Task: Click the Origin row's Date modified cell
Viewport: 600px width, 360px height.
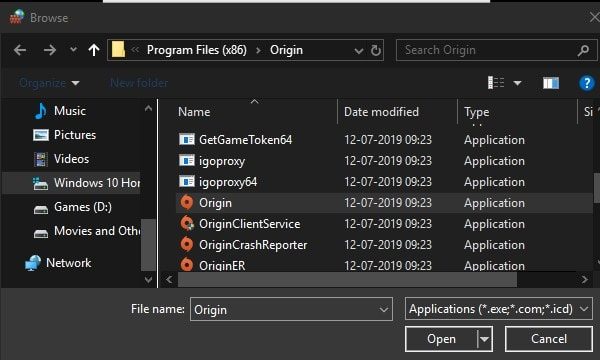Action: [x=388, y=203]
